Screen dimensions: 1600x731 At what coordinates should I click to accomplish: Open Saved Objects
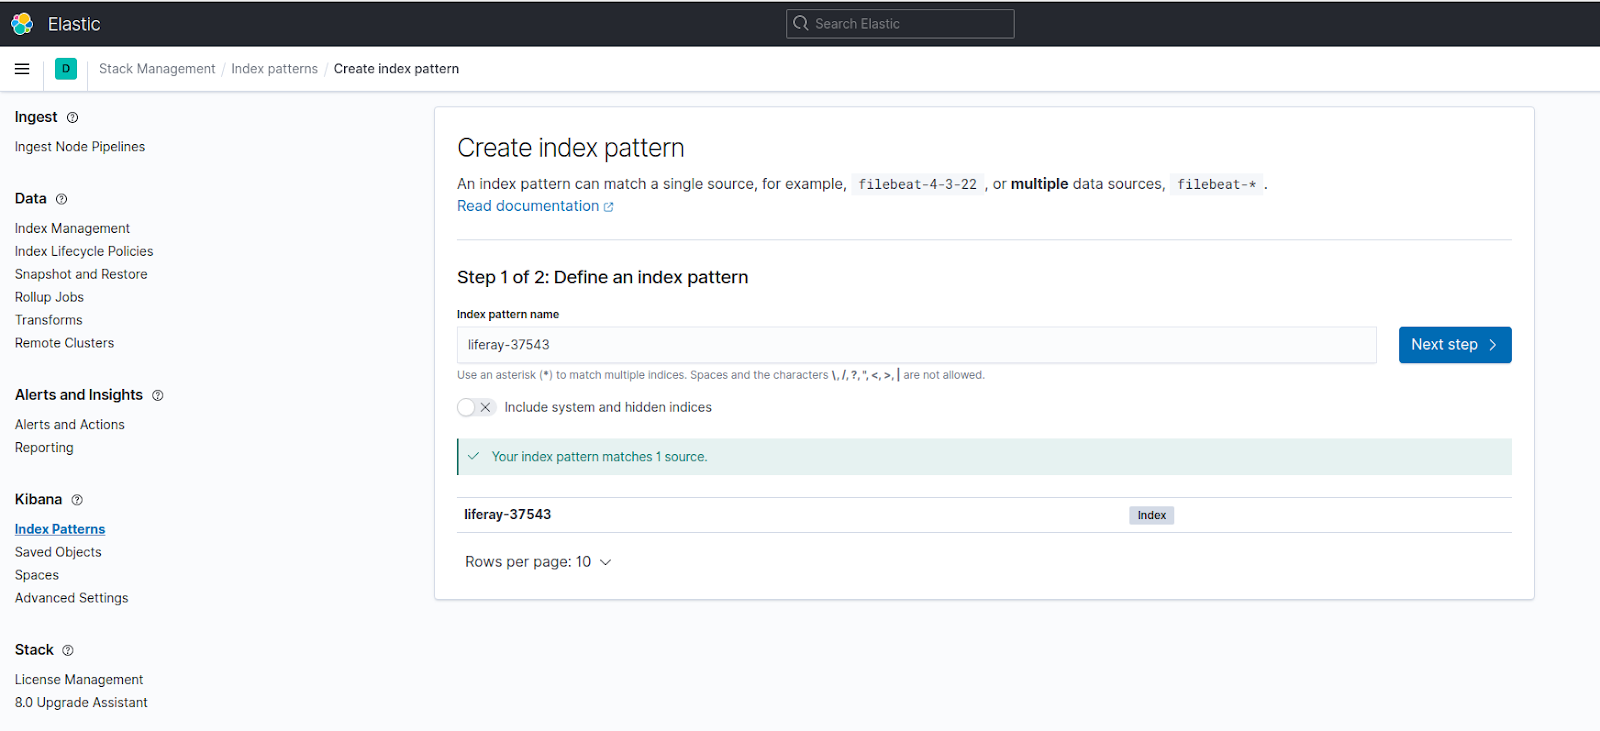[58, 553]
